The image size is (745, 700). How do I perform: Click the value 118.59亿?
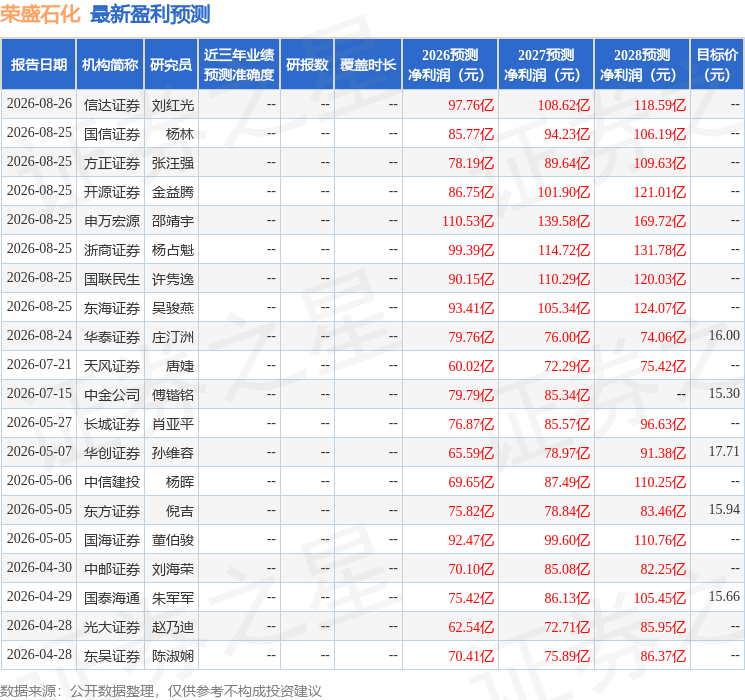[660, 105]
